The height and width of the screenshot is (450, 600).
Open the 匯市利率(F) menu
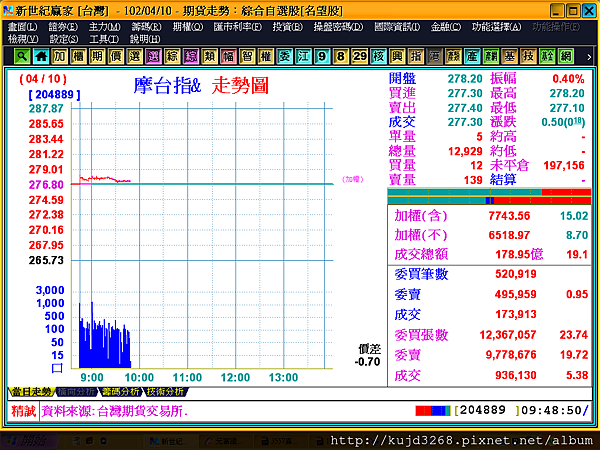click(x=238, y=27)
